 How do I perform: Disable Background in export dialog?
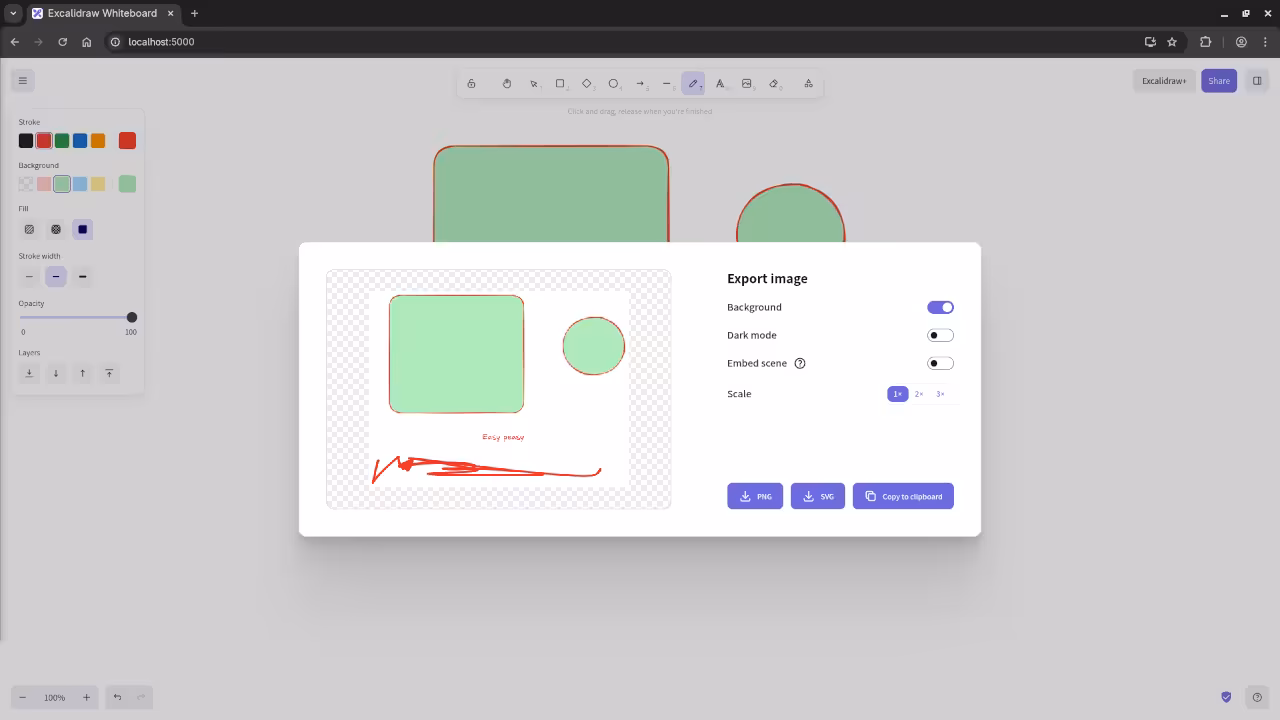coord(940,307)
